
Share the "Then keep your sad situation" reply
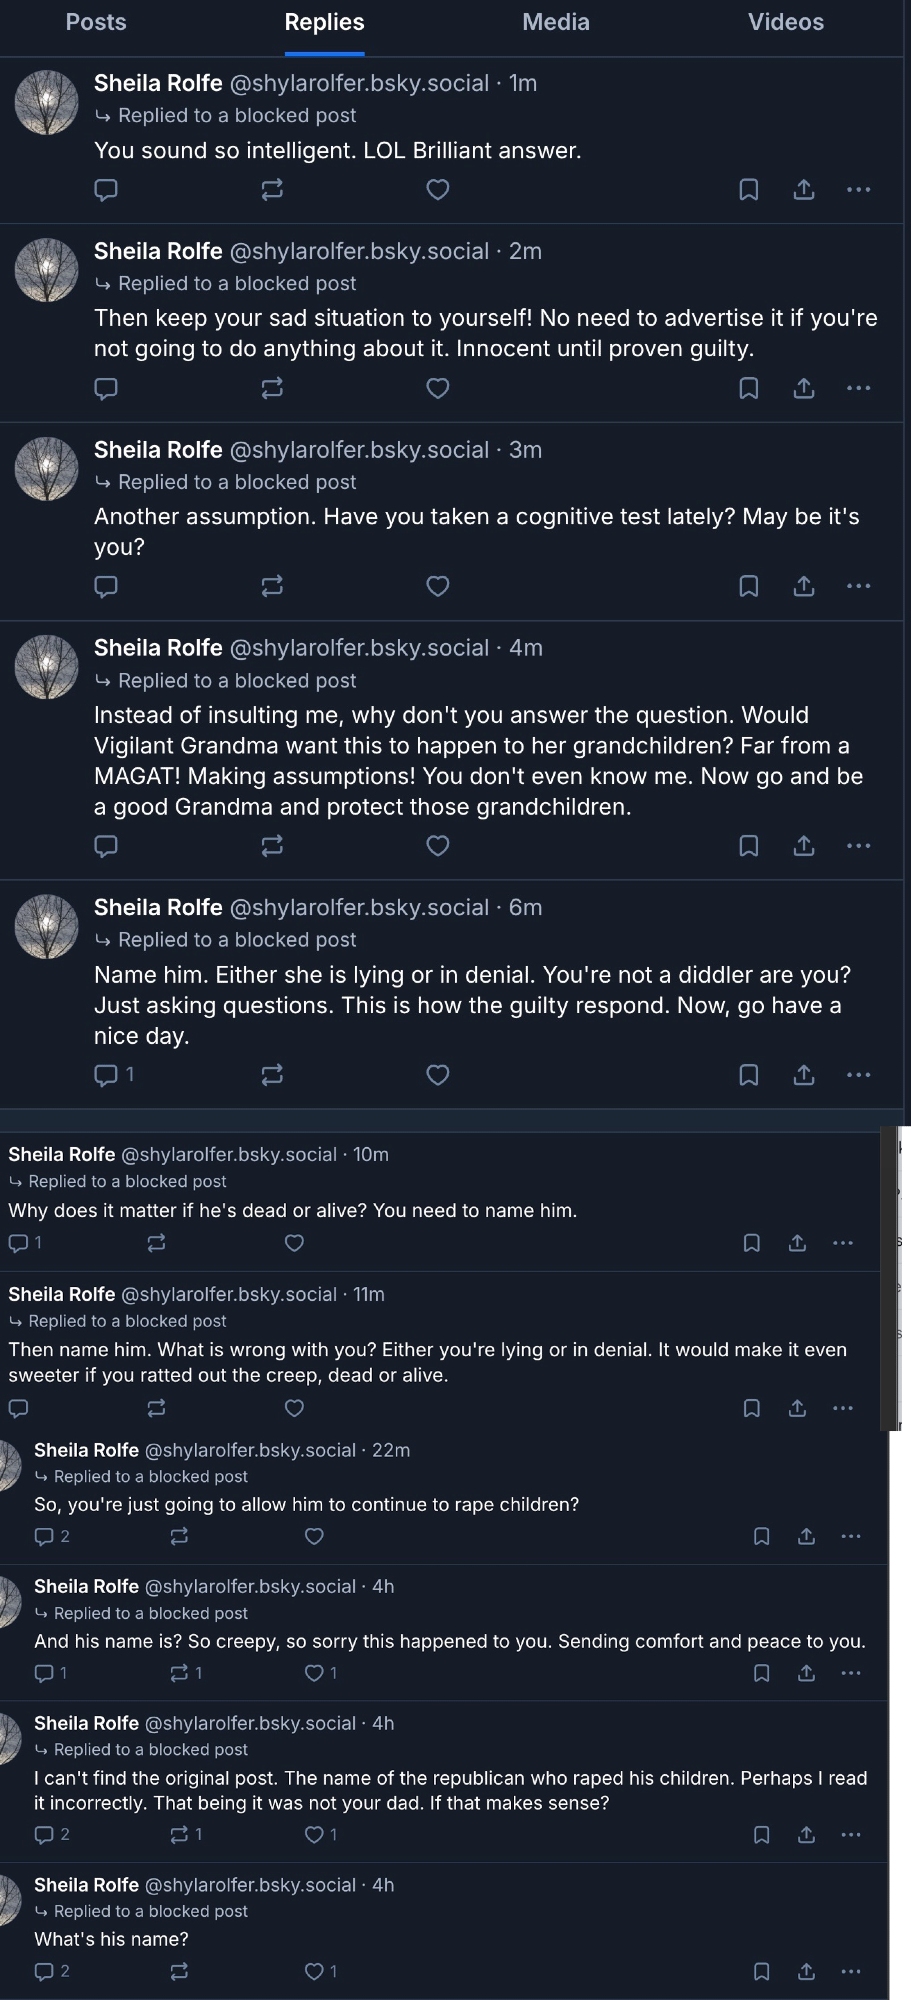tap(804, 388)
